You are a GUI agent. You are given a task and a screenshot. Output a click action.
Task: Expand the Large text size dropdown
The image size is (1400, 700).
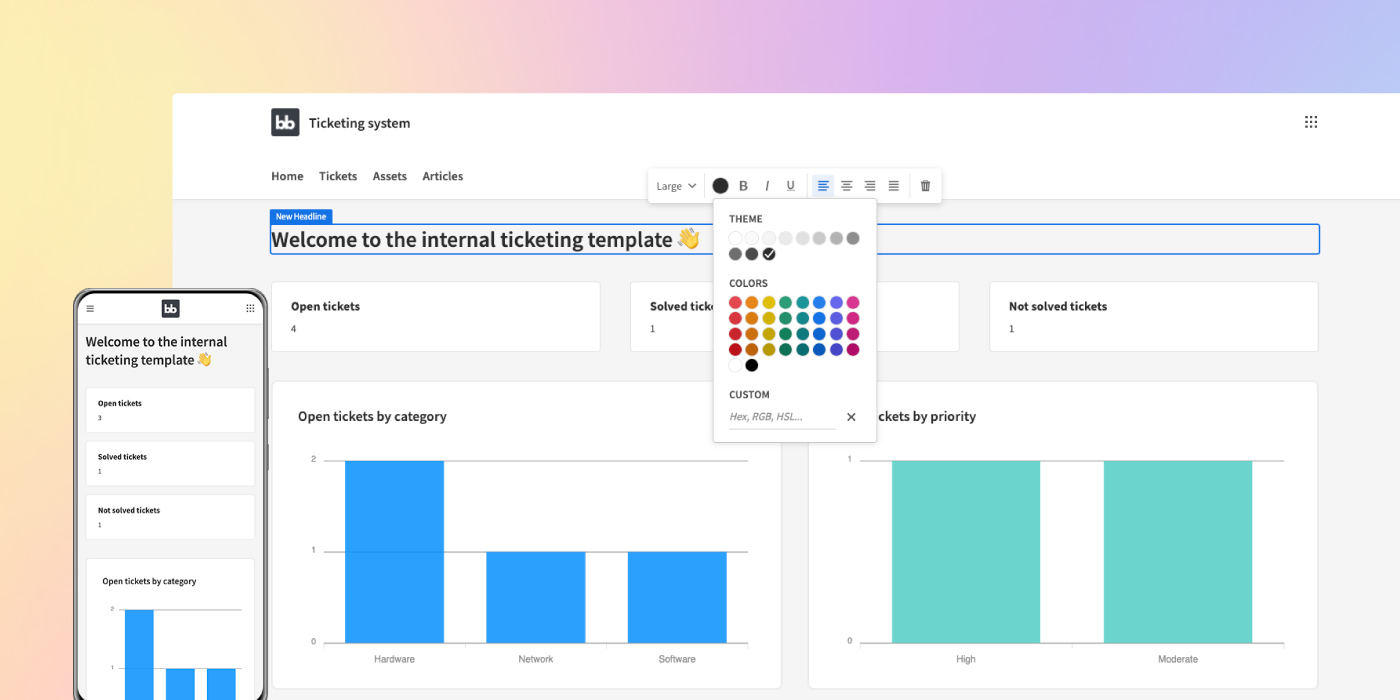click(676, 186)
